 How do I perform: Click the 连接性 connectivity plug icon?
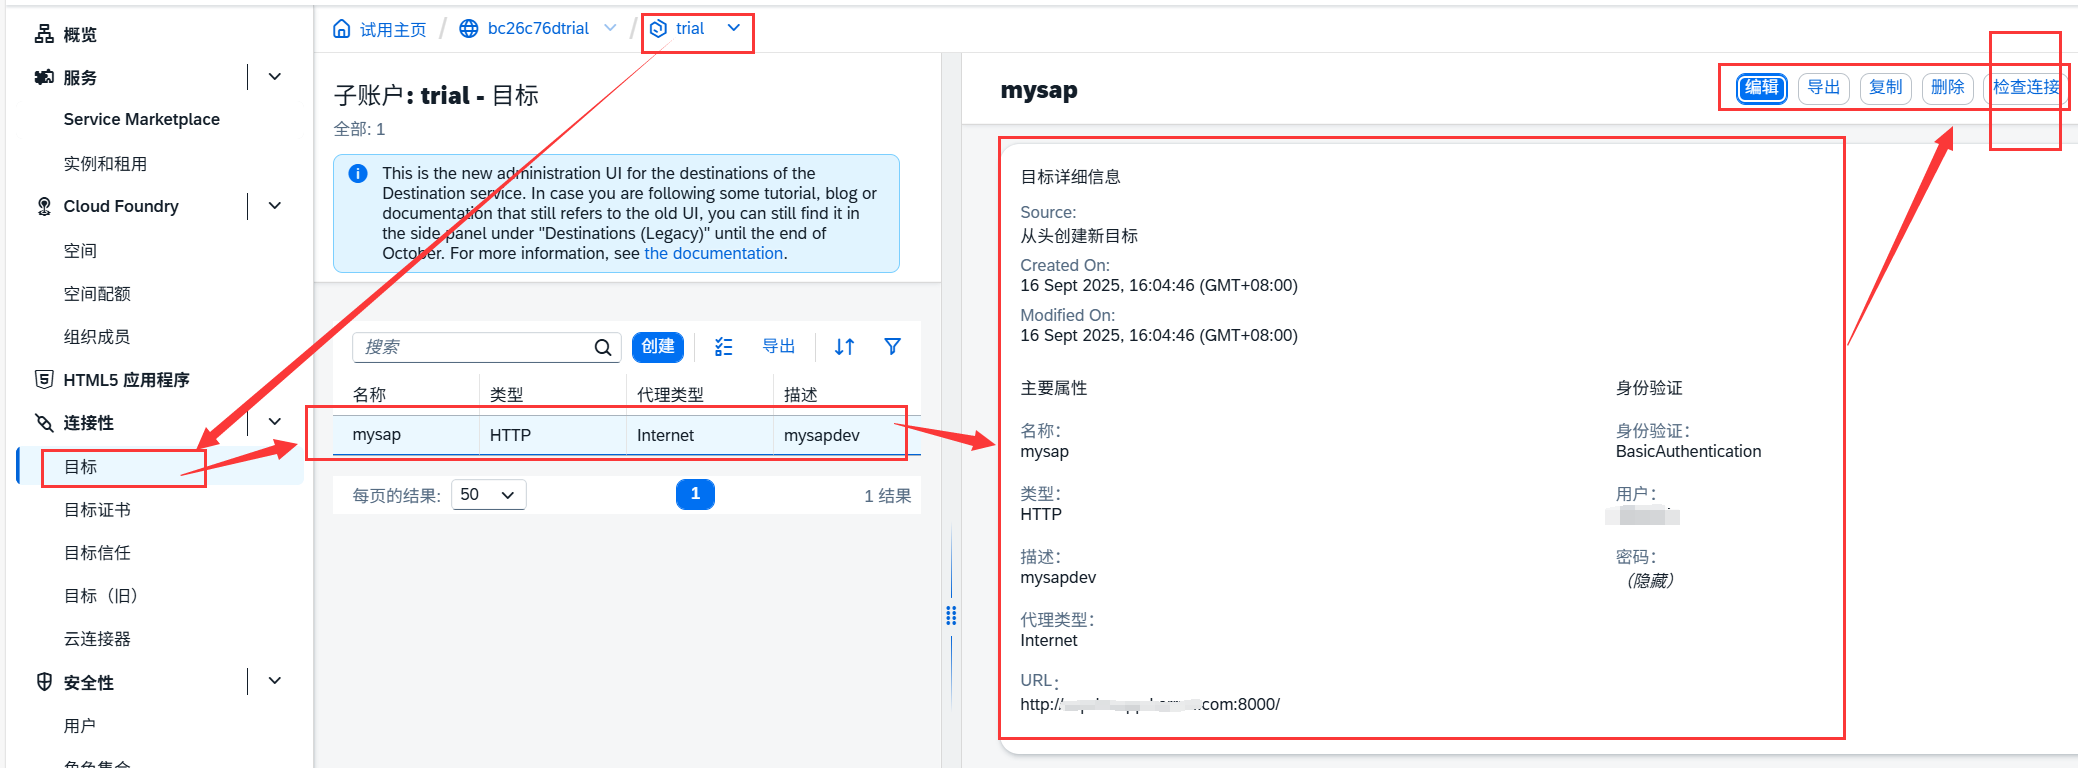tap(44, 422)
